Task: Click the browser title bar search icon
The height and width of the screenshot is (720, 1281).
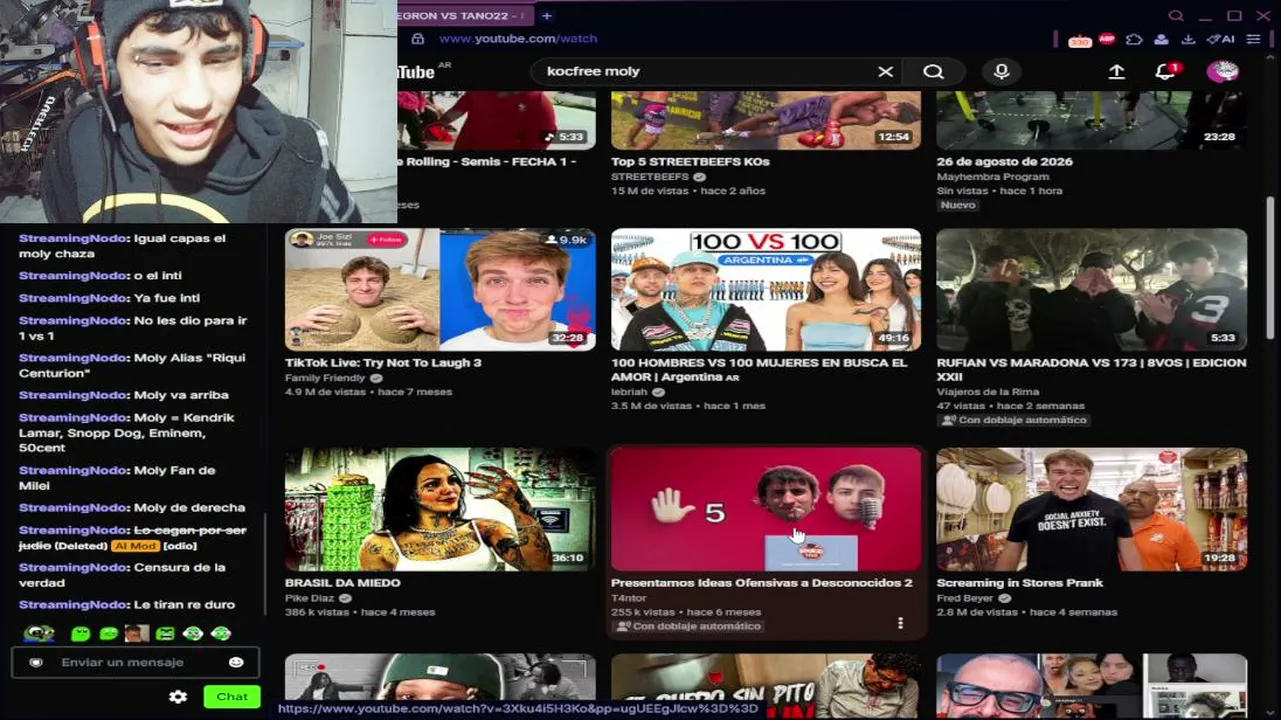Action: 1176,15
